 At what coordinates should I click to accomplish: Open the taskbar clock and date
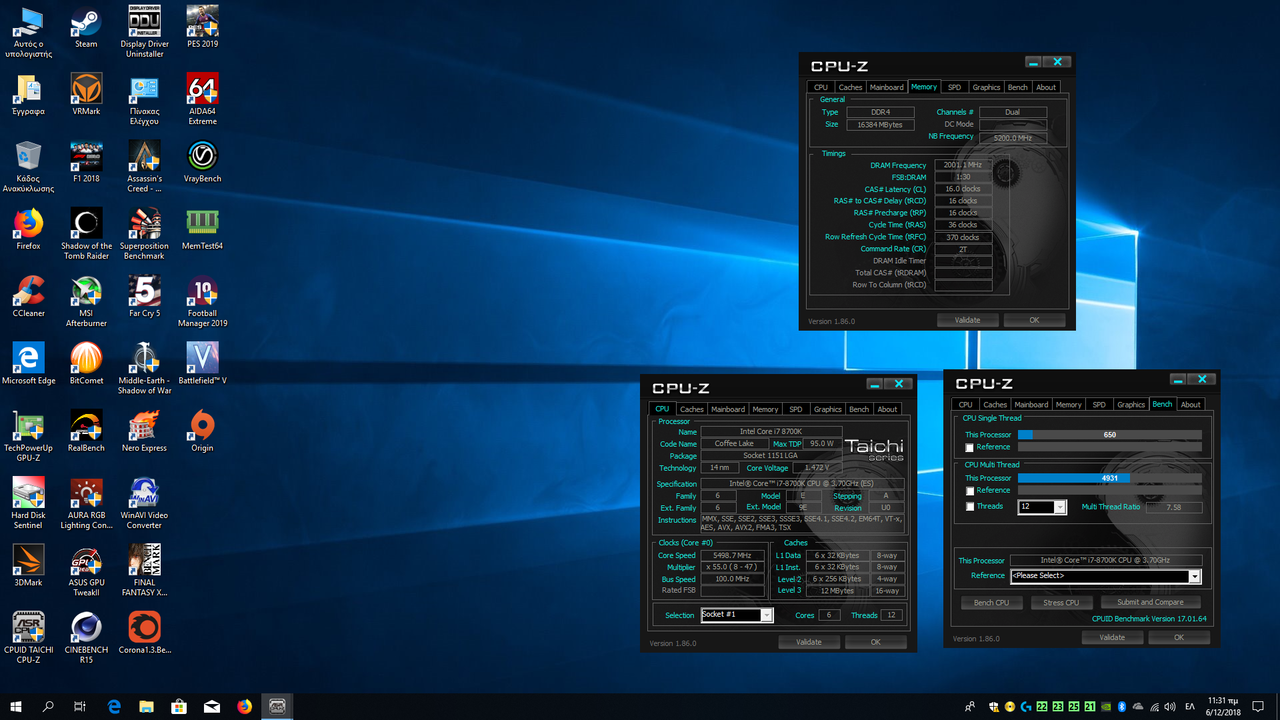point(1223,706)
